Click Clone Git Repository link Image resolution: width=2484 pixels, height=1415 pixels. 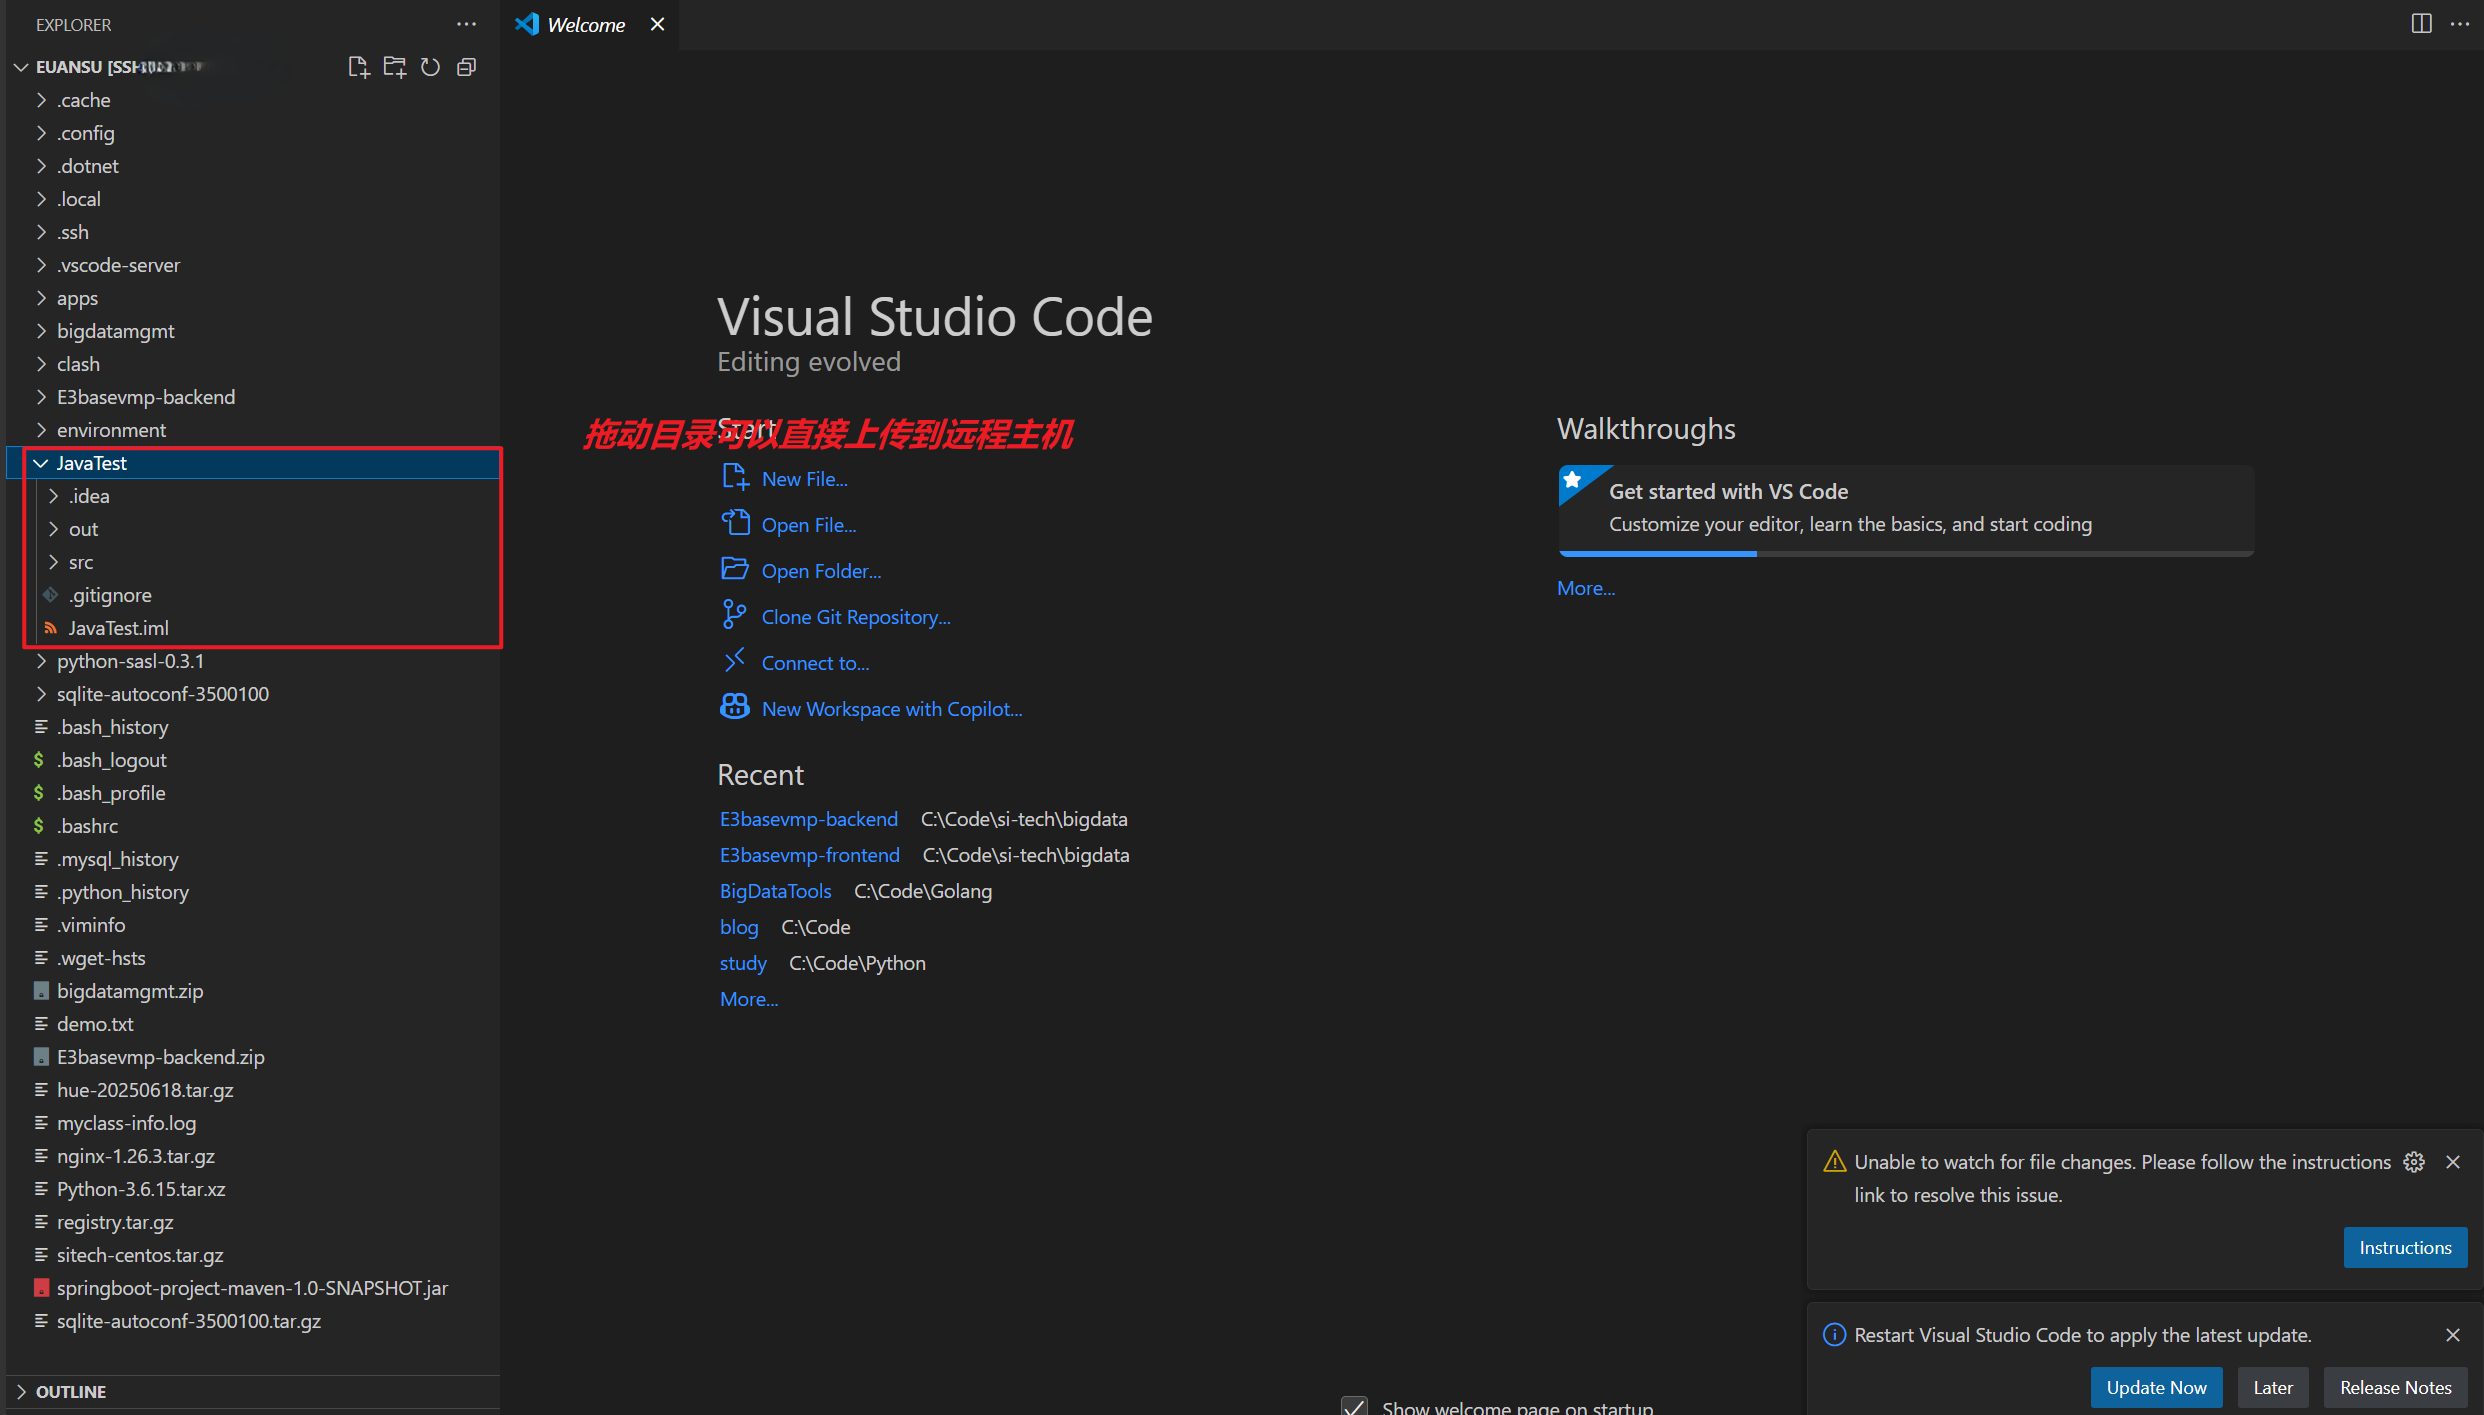[x=855, y=617]
